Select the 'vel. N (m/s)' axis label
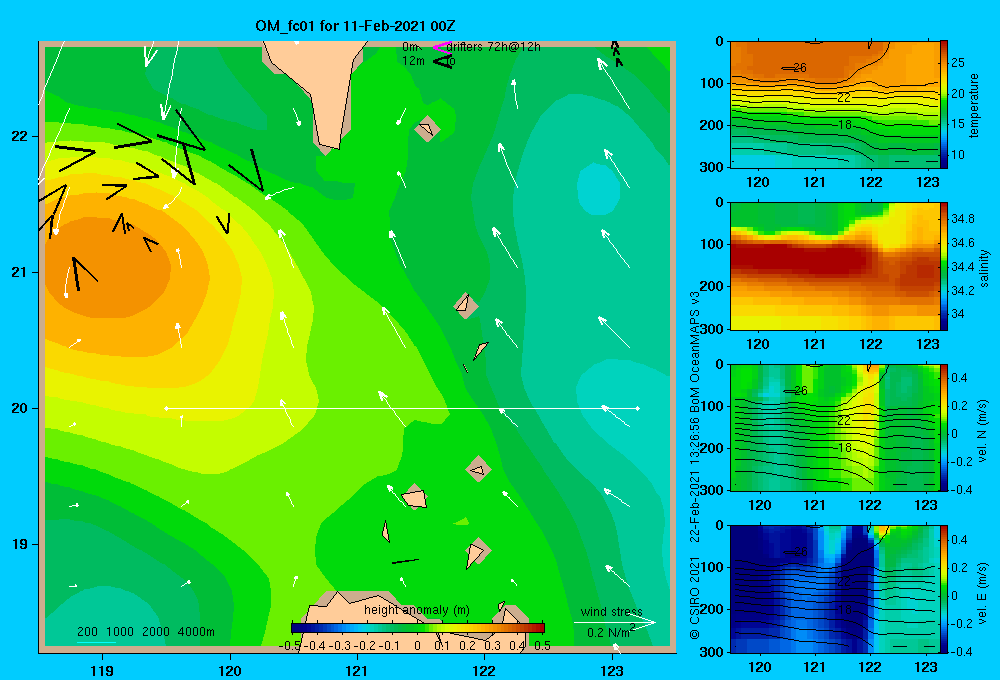Image resolution: width=1000 pixels, height=680 pixels. click(x=982, y=431)
